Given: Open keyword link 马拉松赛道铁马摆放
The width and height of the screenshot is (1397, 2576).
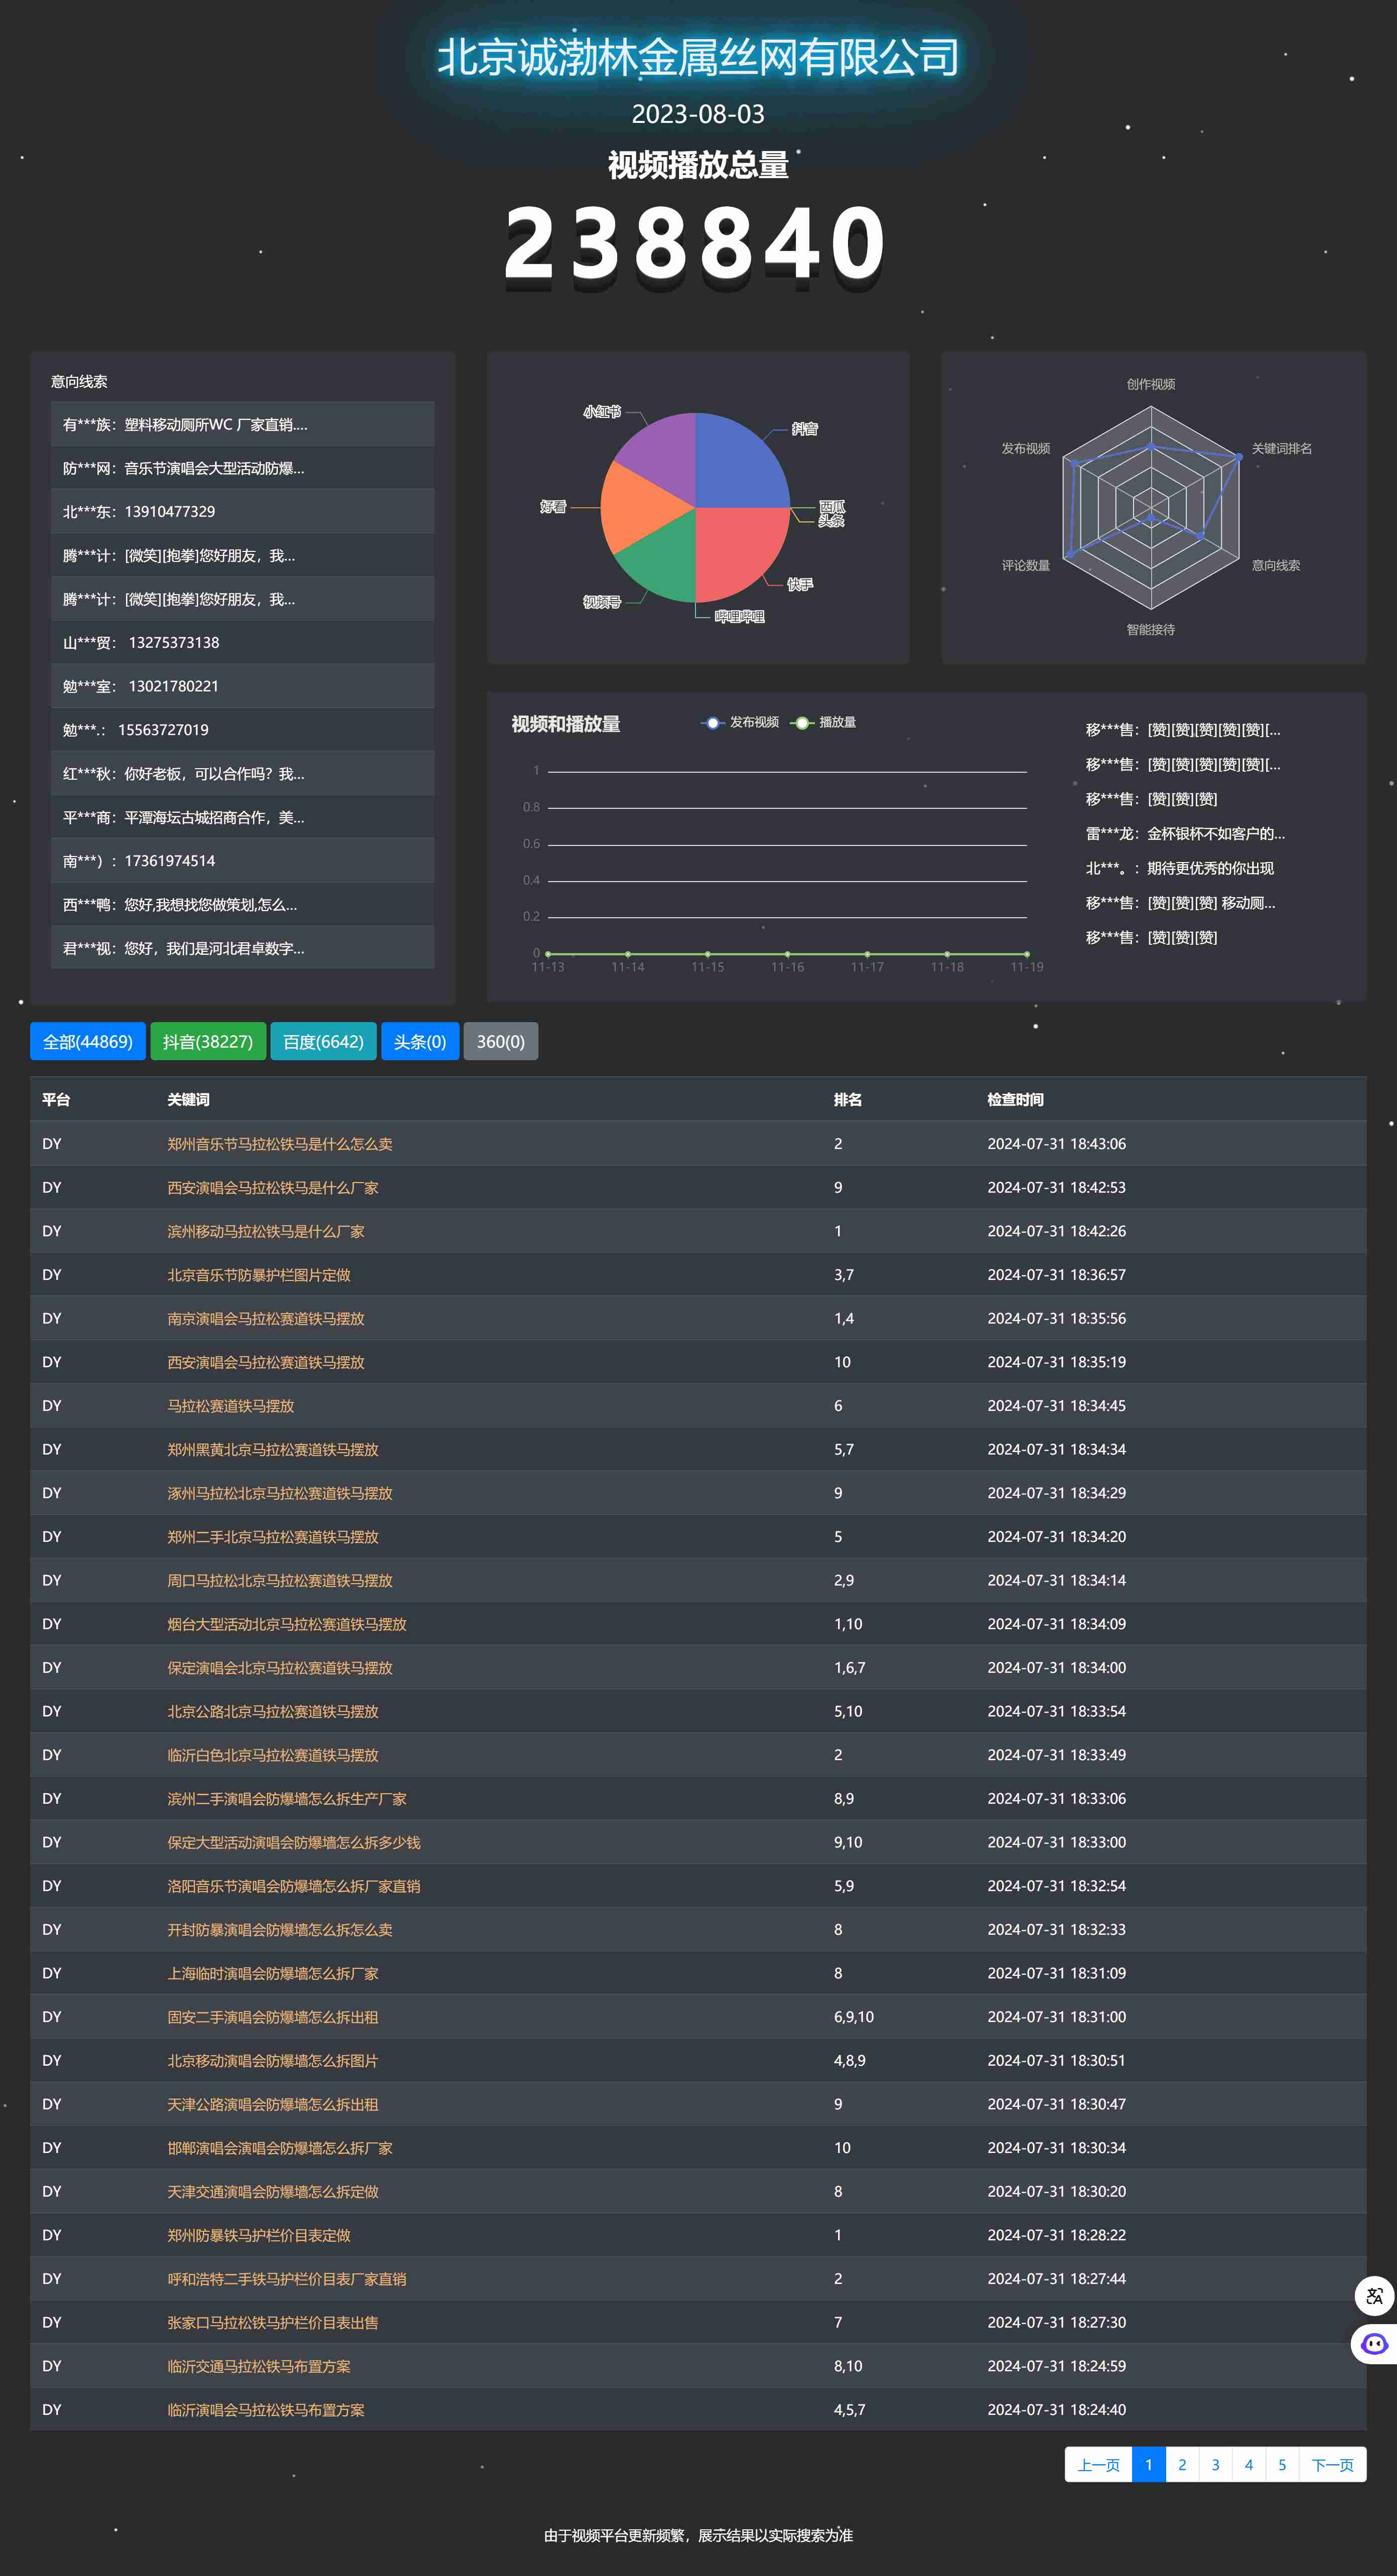Looking at the screenshot, I should [230, 1406].
